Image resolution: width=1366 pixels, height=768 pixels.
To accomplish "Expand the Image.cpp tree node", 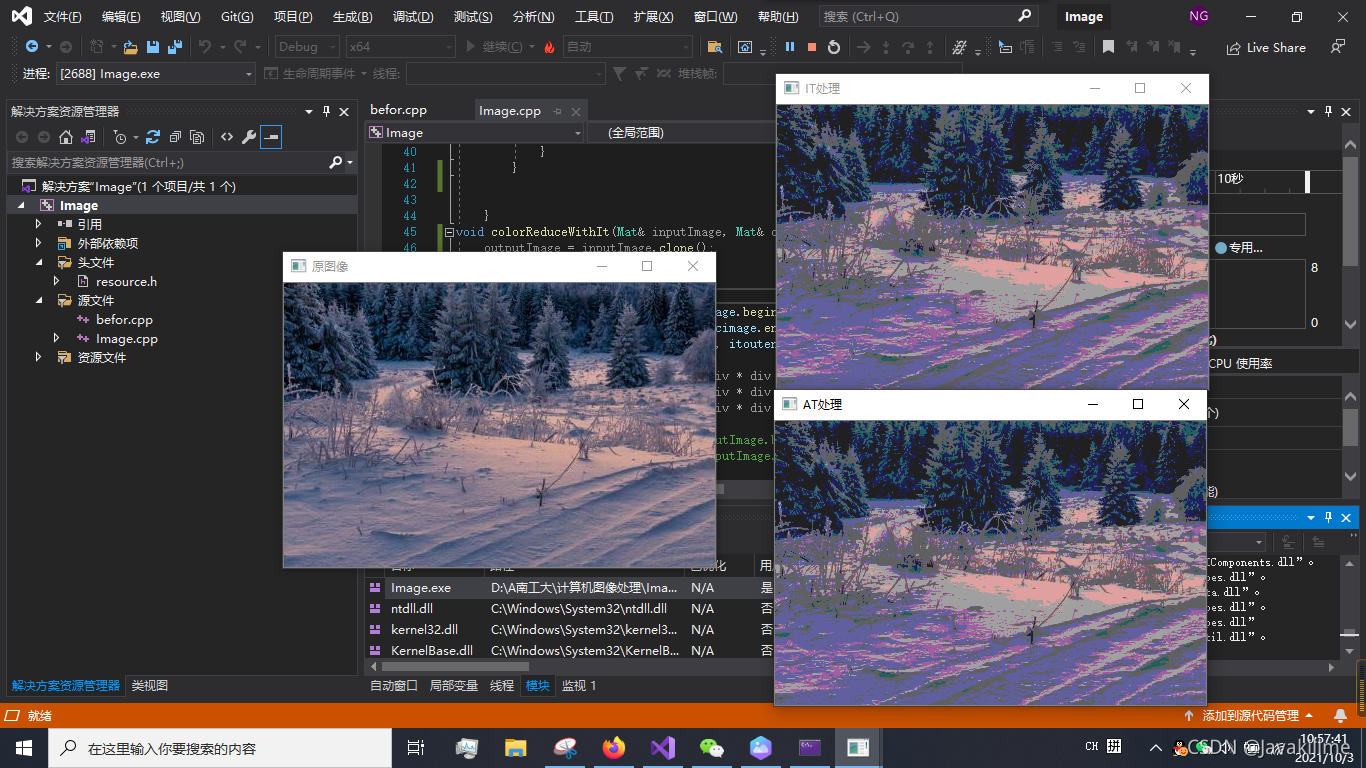I will tap(57, 338).
